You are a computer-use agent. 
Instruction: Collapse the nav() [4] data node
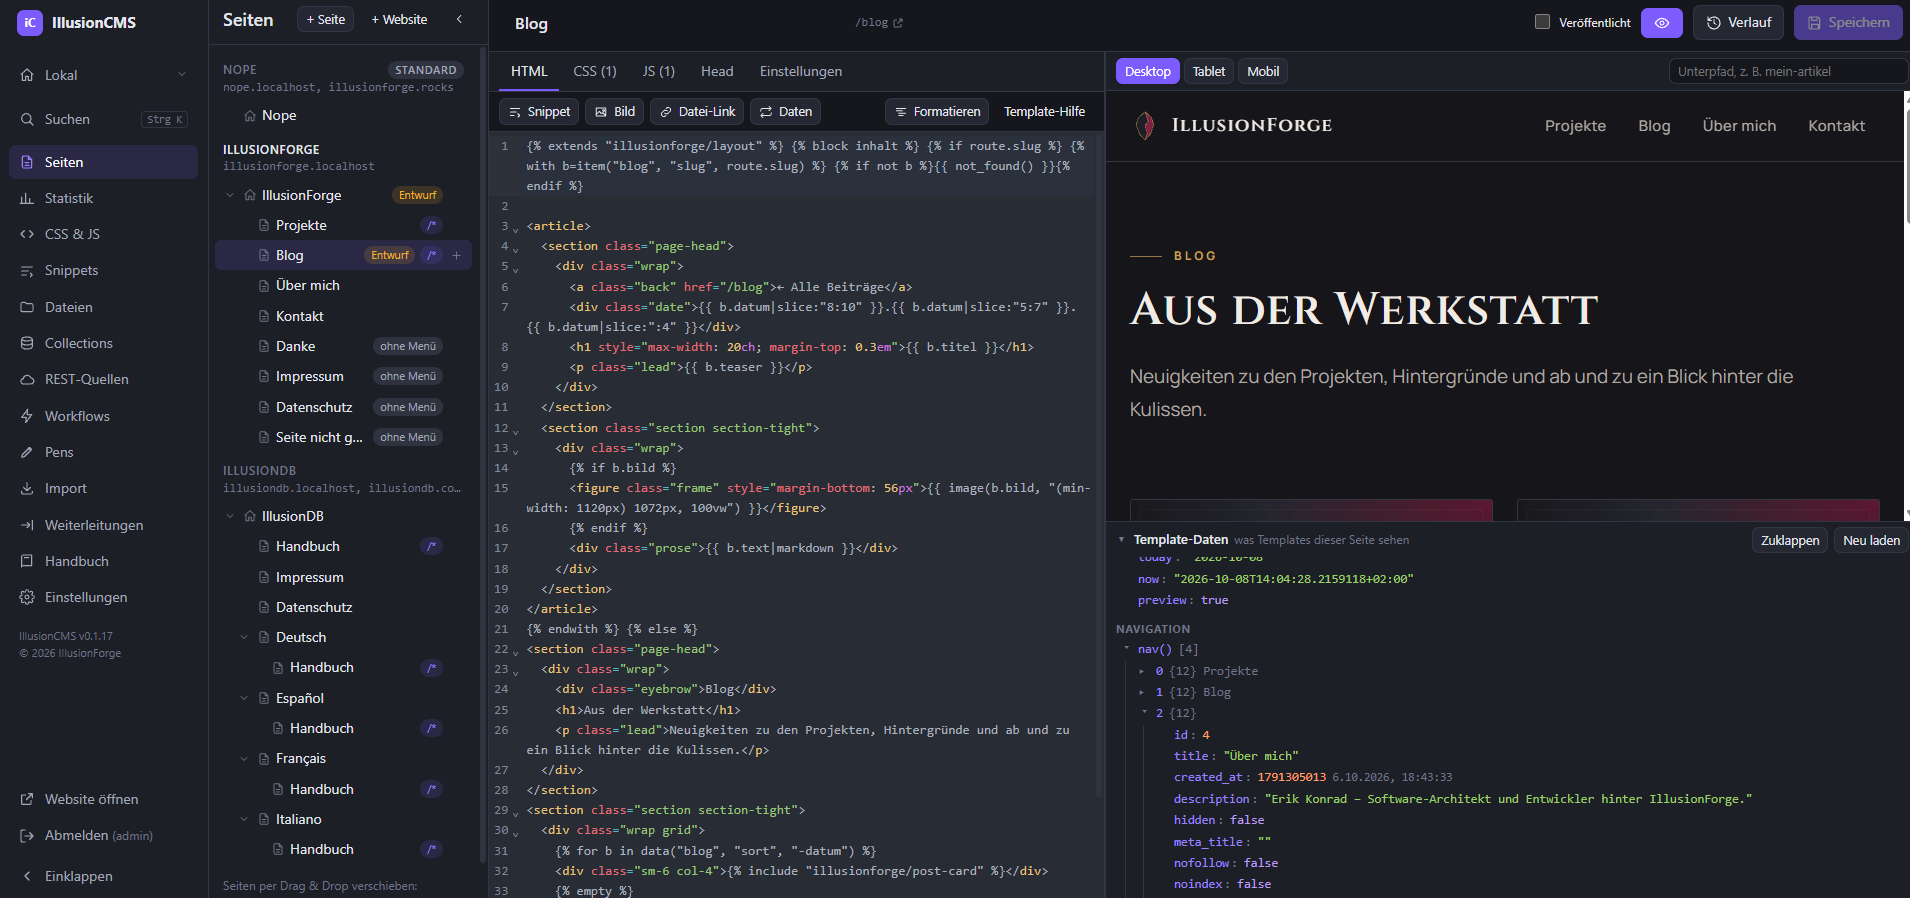tap(1127, 649)
